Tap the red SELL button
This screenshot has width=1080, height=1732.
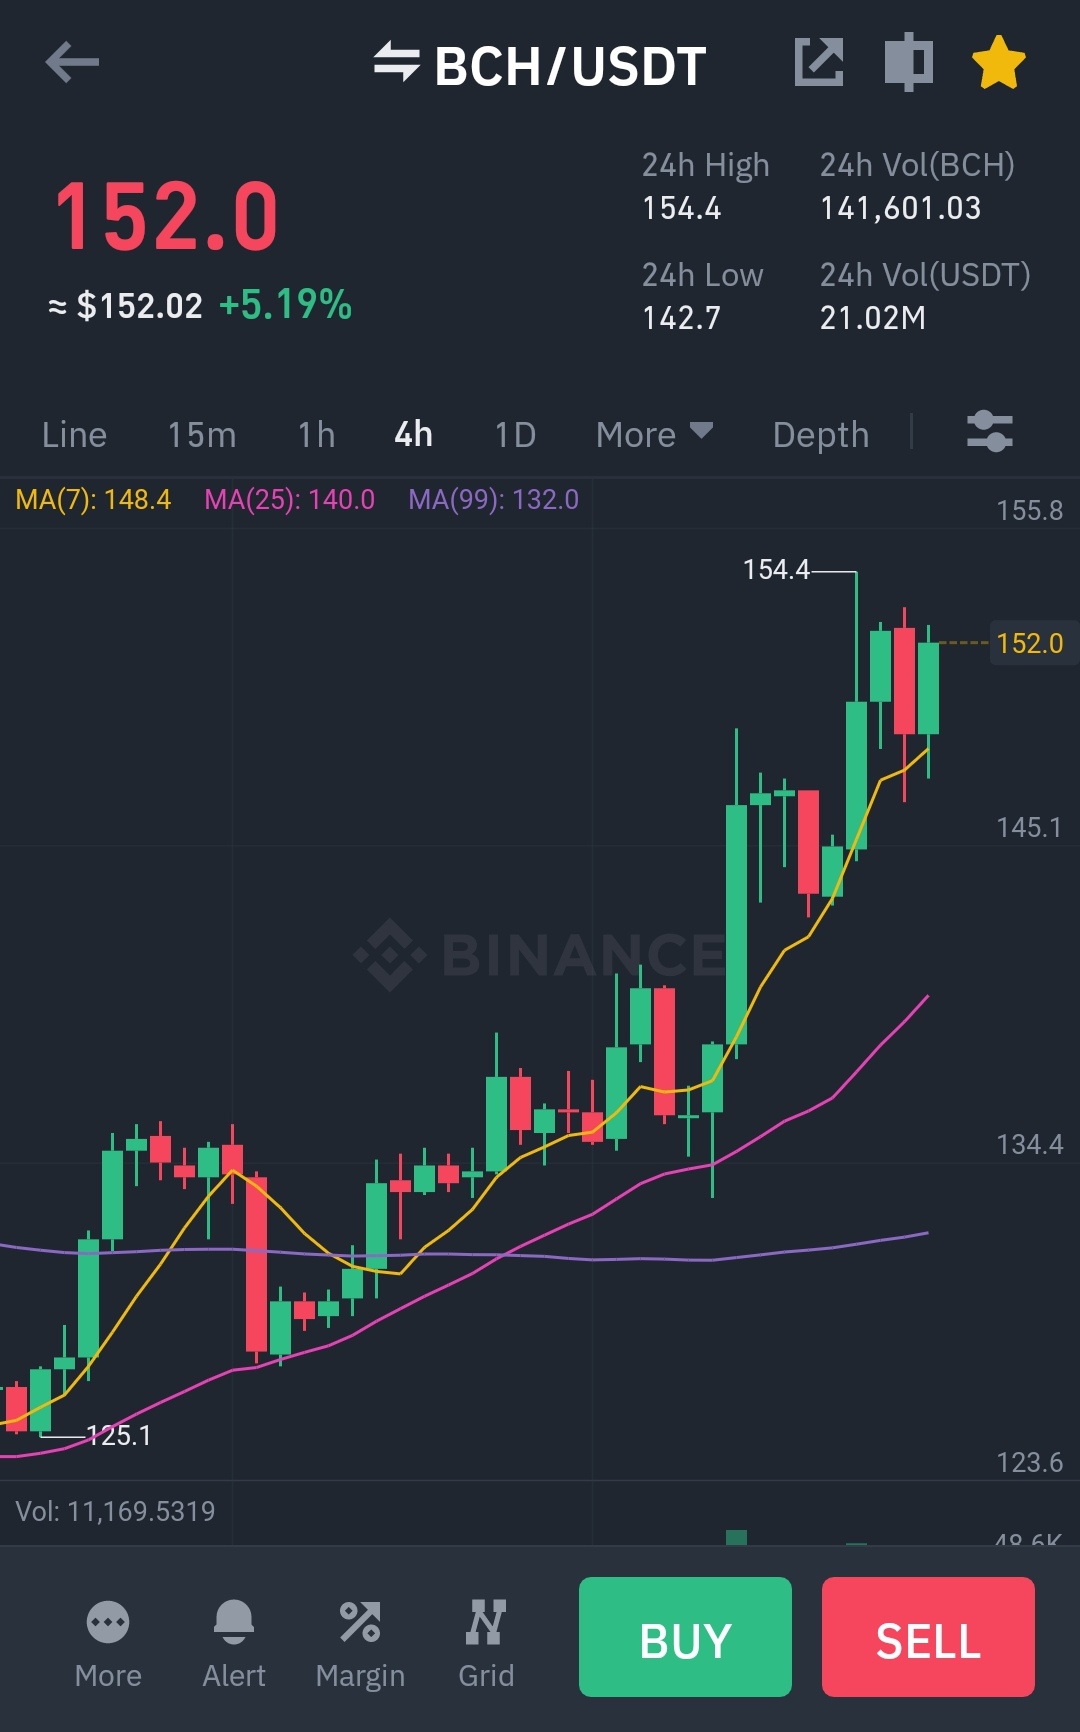928,1637
